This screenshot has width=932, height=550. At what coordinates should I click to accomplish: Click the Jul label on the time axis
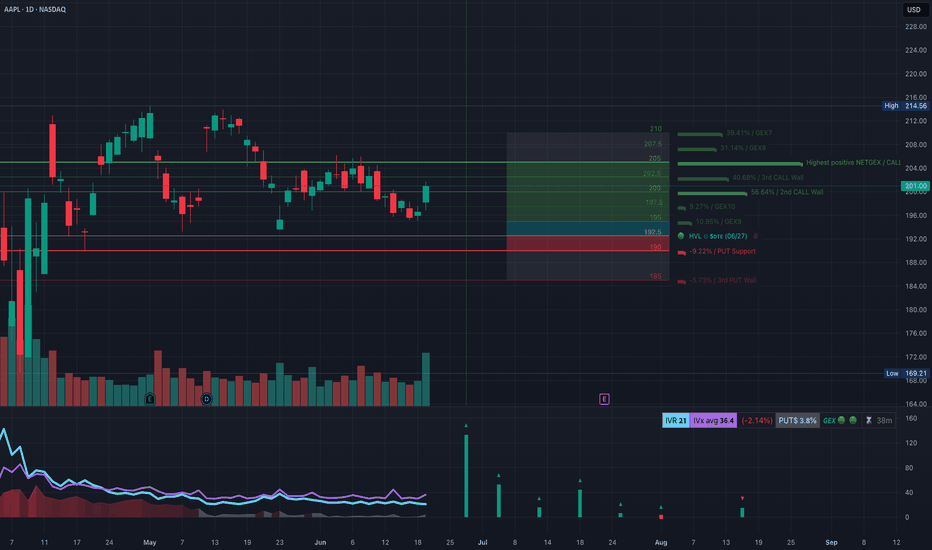(x=483, y=542)
